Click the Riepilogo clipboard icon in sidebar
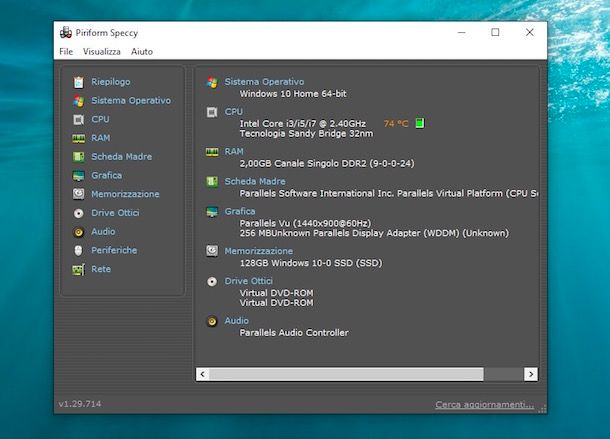 coord(78,82)
